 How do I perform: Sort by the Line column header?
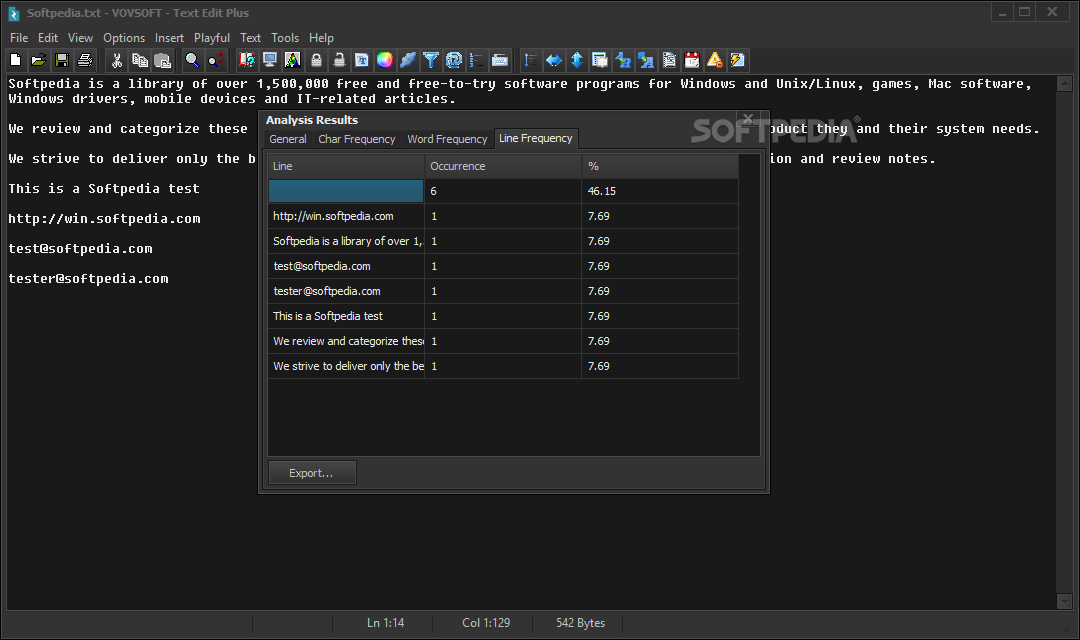coord(346,166)
